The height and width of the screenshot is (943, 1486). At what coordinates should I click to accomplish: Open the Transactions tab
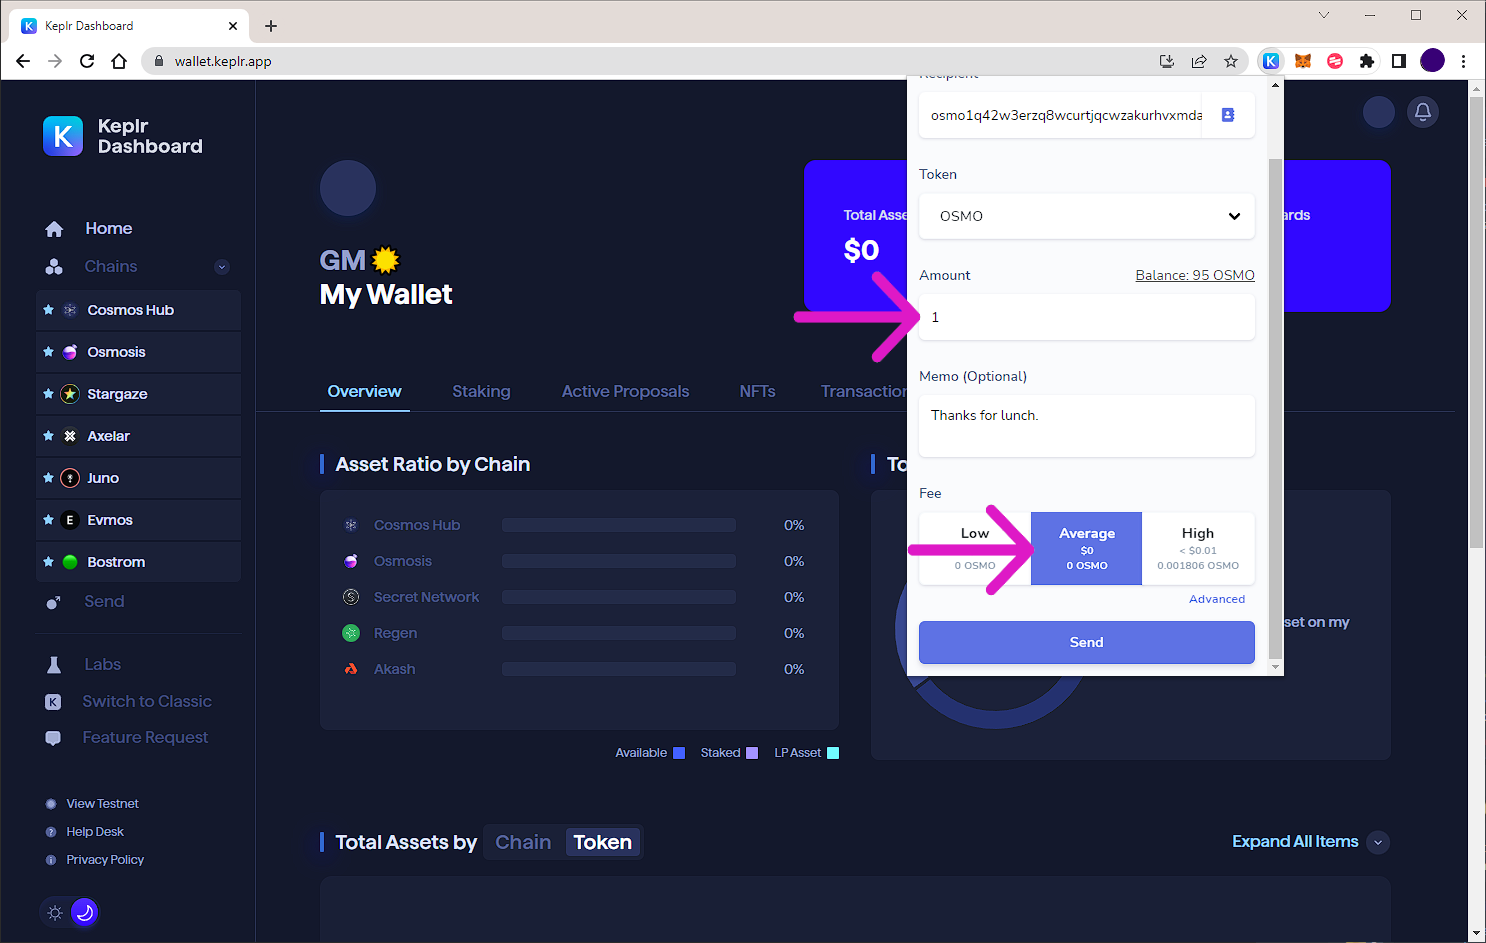863,392
